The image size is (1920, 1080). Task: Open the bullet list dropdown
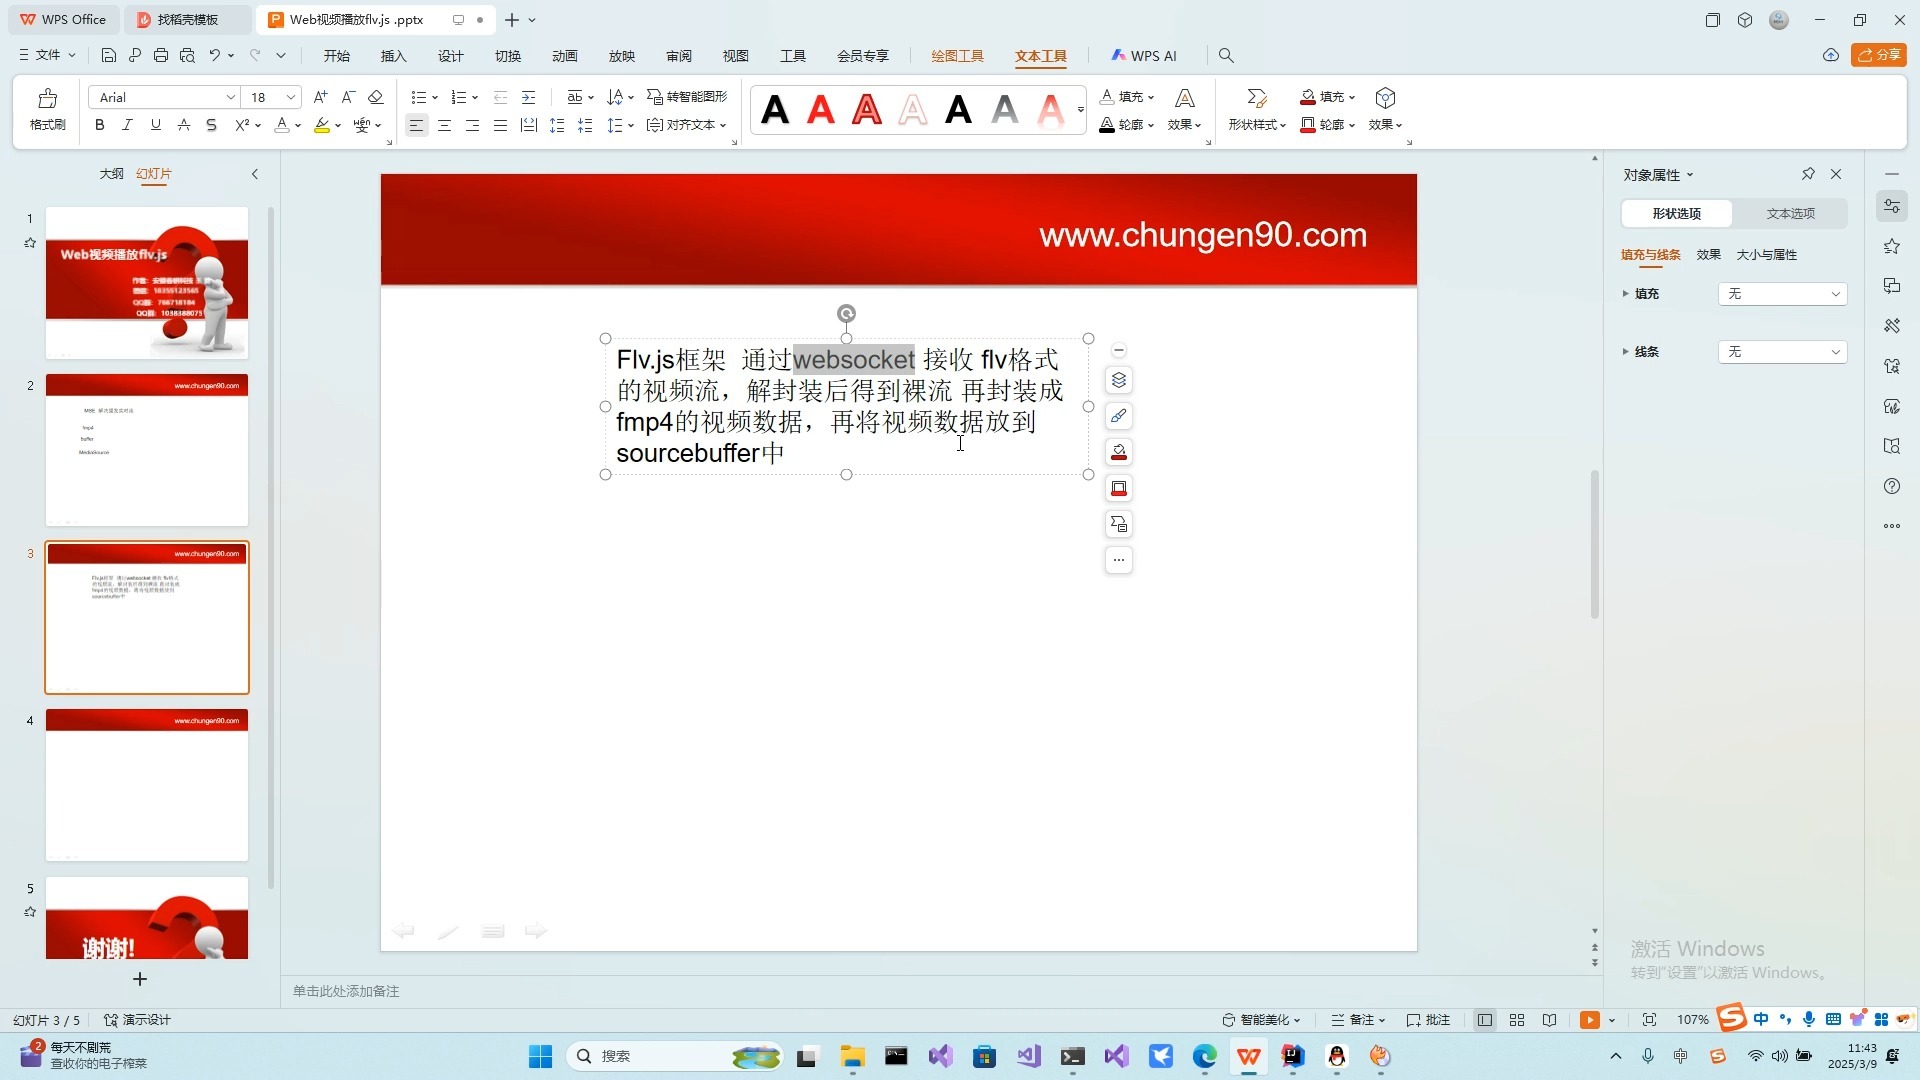[x=435, y=97]
